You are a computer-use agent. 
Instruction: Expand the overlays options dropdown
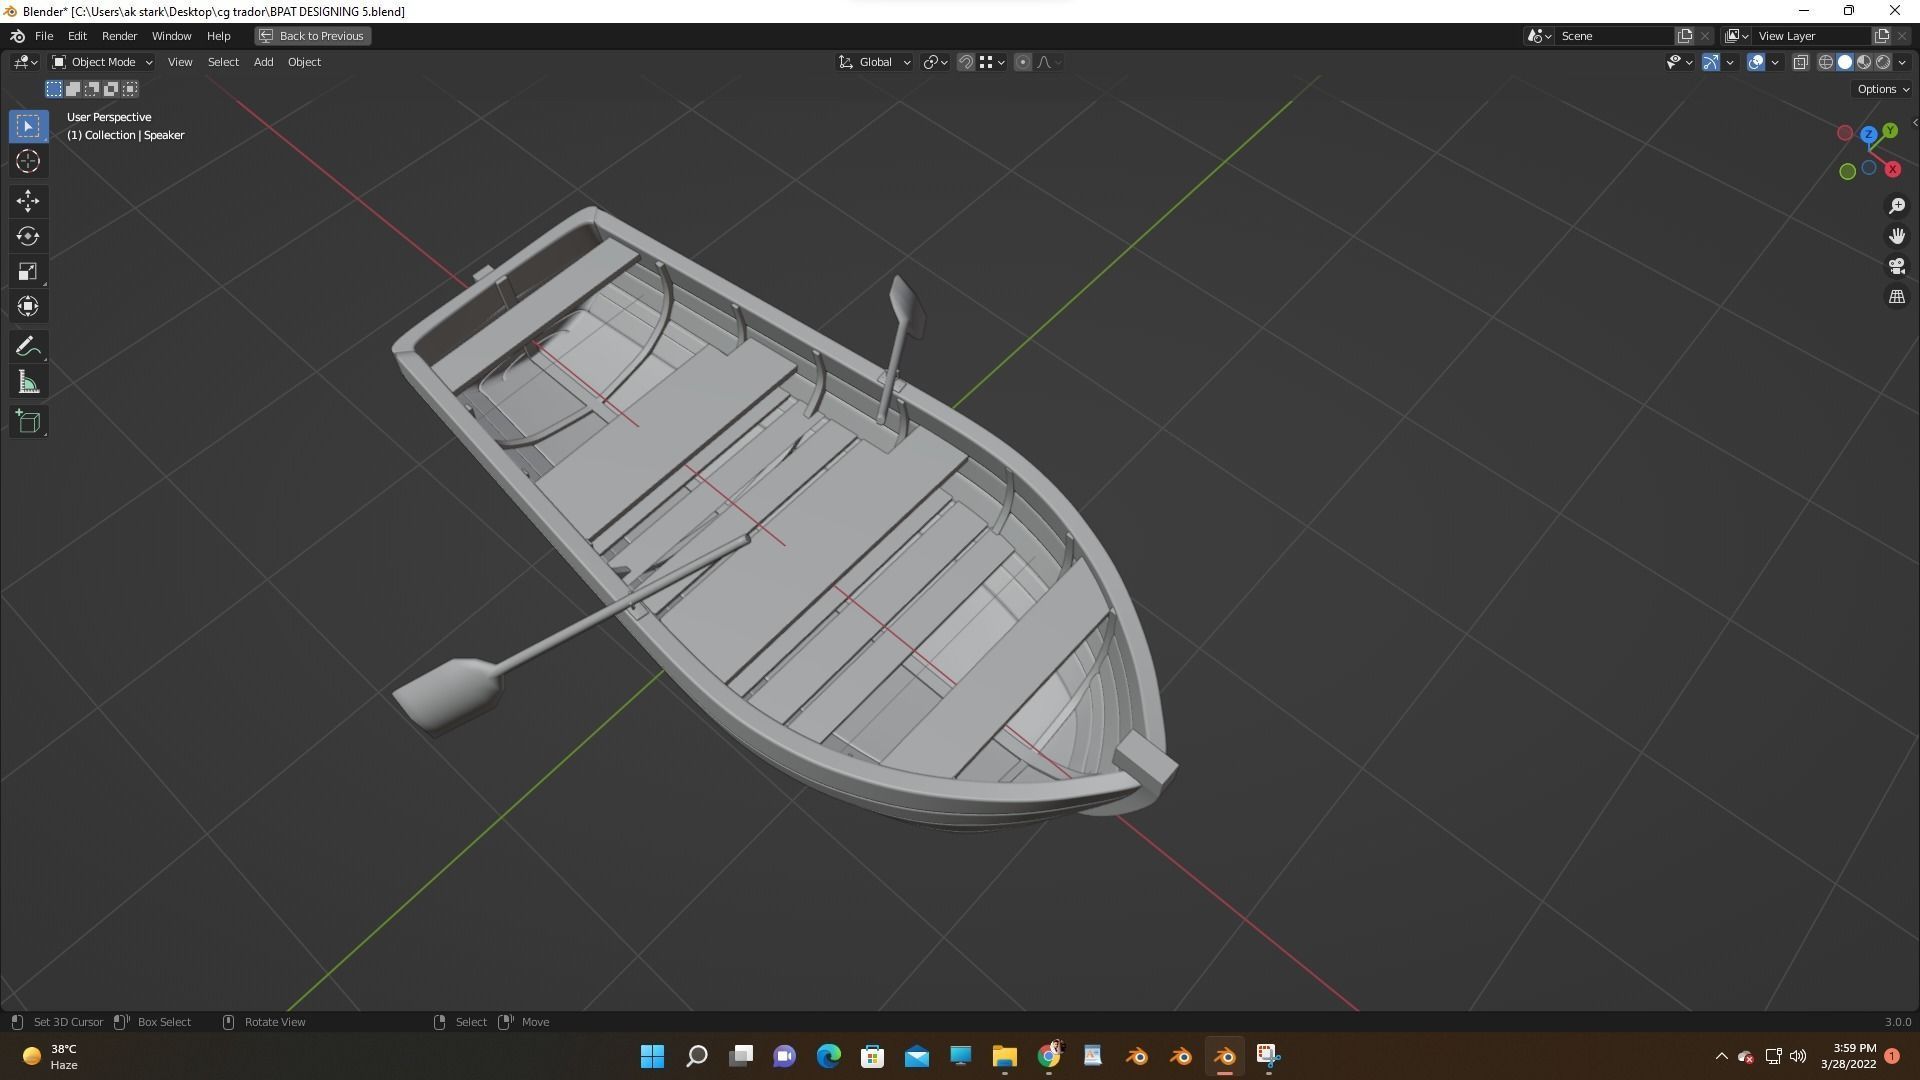pyautogui.click(x=1775, y=62)
